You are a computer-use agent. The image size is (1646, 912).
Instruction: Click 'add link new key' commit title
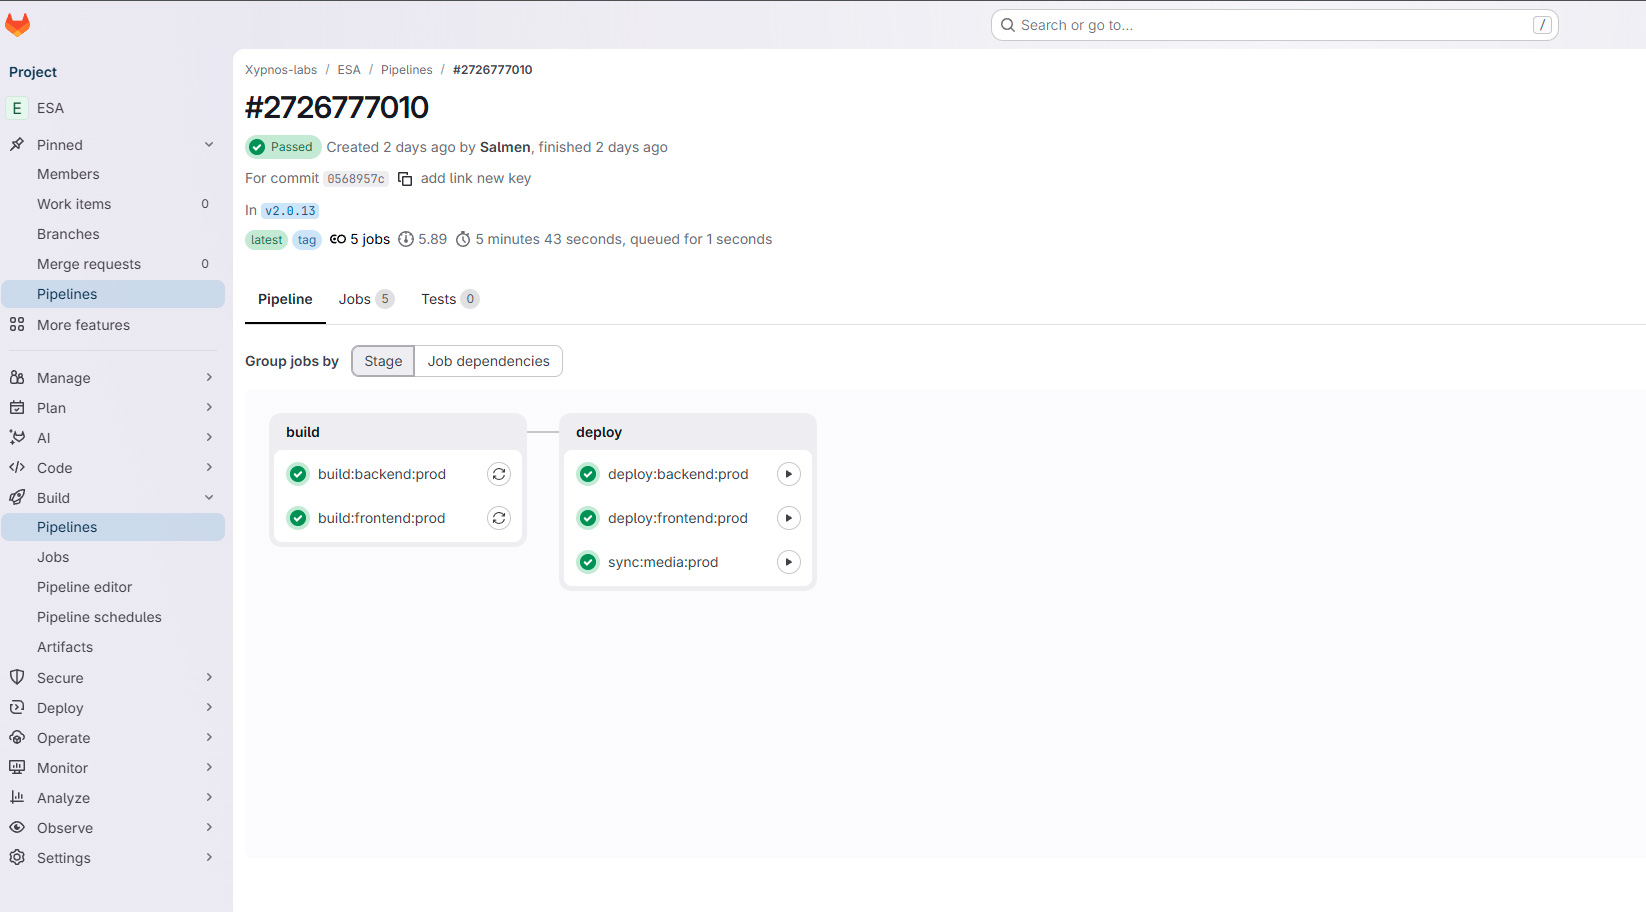[476, 178]
